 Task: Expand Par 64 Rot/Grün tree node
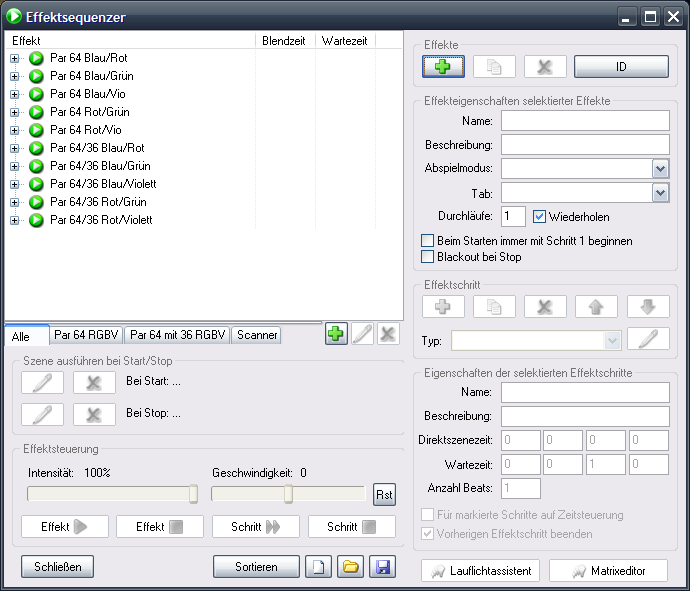point(15,112)
